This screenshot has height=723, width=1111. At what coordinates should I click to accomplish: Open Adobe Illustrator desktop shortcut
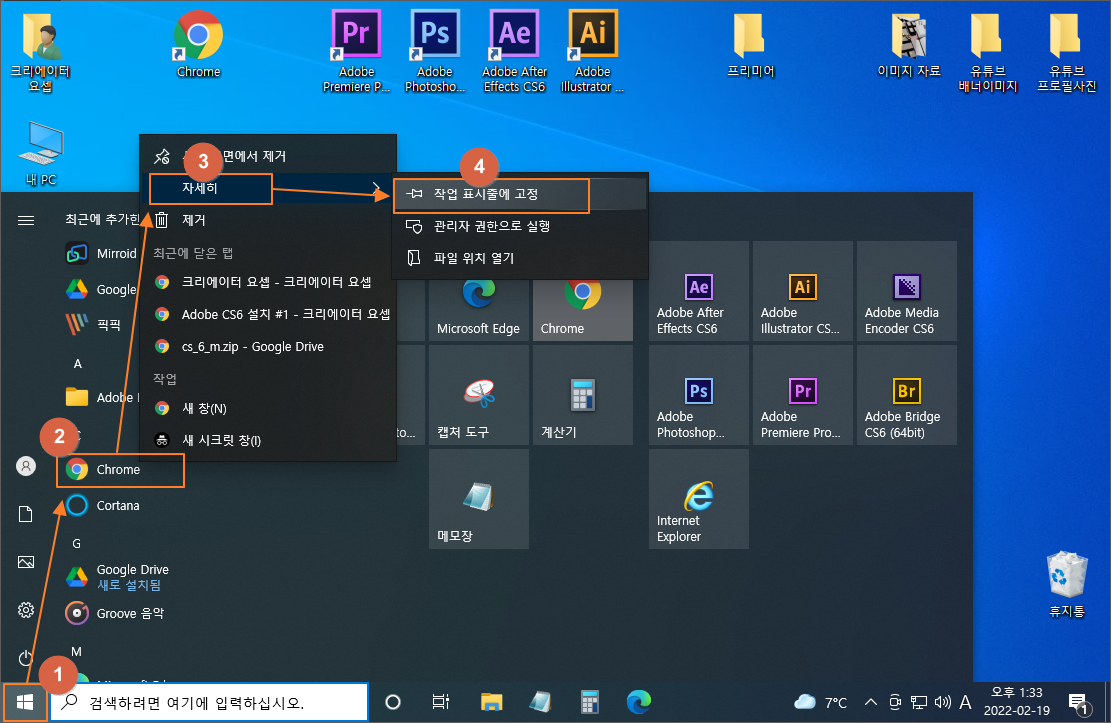coord(592,51)
